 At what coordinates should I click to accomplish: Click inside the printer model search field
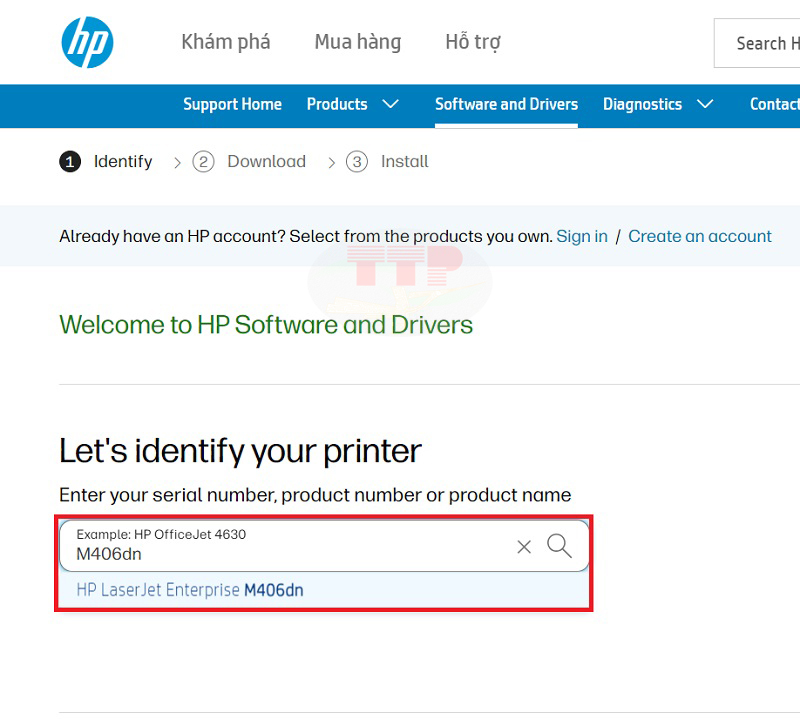250,552
